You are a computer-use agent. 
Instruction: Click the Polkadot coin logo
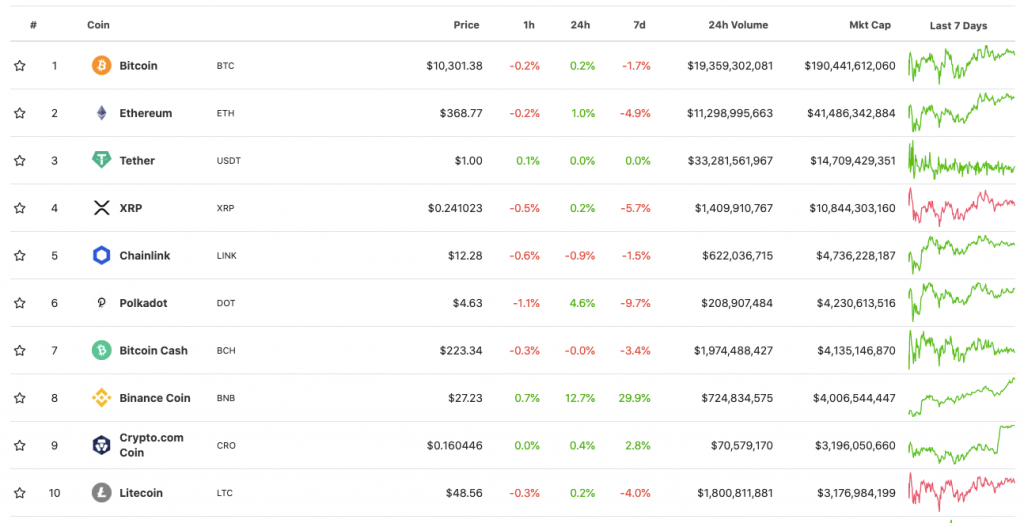pyautogui.click(x=101, y=303)
